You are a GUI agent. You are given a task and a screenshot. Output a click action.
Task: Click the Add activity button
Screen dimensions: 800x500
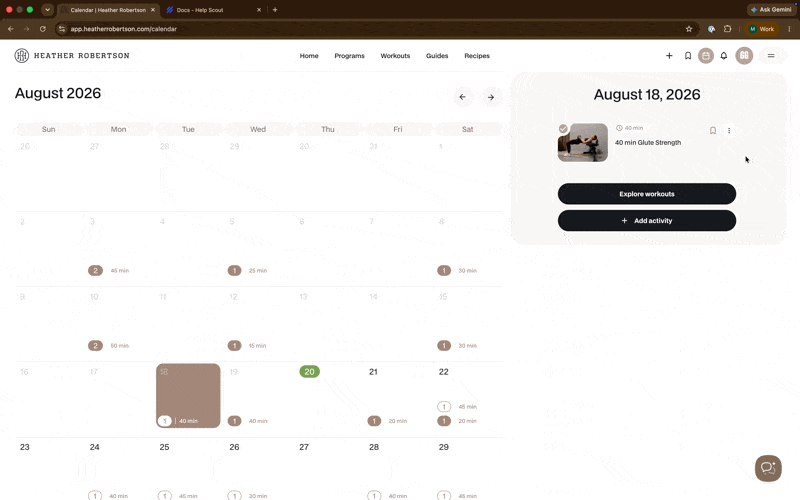point(646,220)
